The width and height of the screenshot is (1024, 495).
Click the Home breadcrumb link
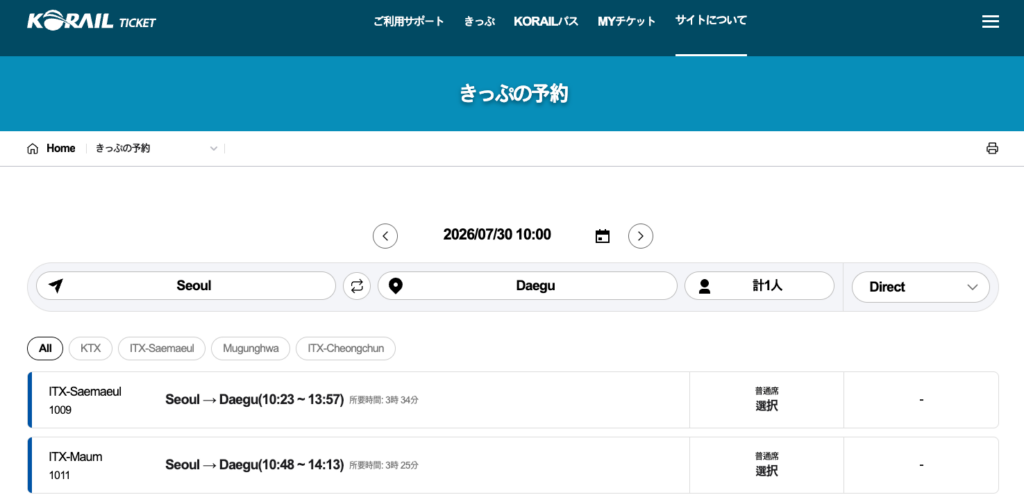[x=61, y=148]
